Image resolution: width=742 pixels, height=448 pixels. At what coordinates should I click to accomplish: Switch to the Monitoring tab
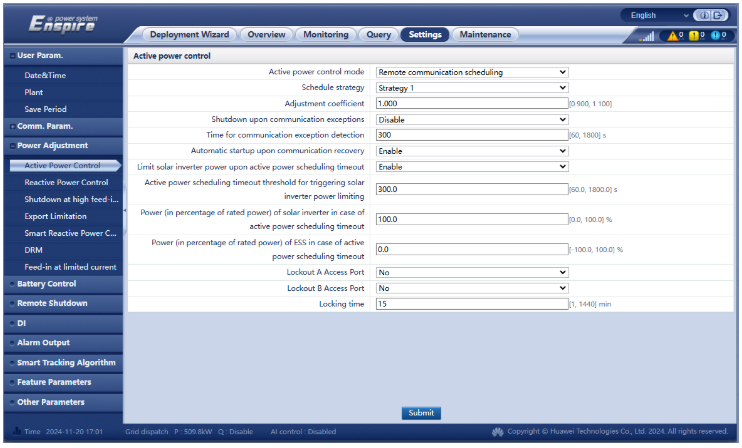coord(326,35)
